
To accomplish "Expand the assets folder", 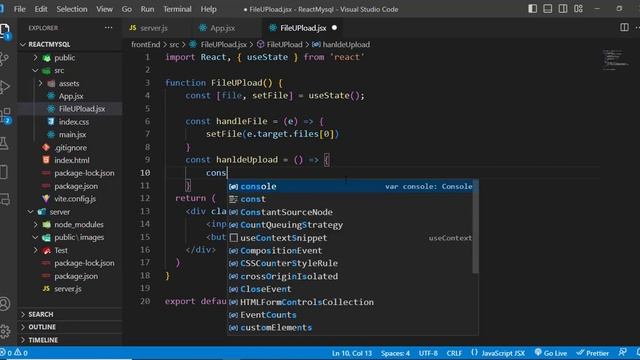I will [x=40, y=83].
